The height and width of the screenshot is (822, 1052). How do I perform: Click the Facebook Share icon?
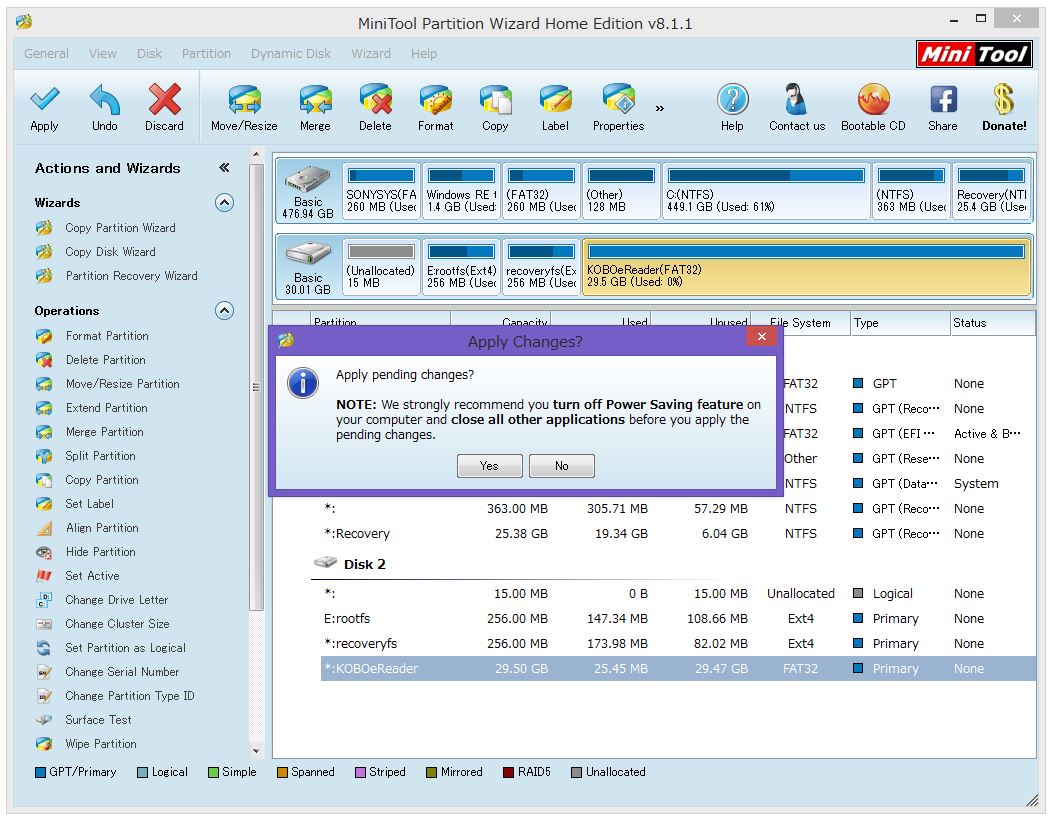coord(943,99)
